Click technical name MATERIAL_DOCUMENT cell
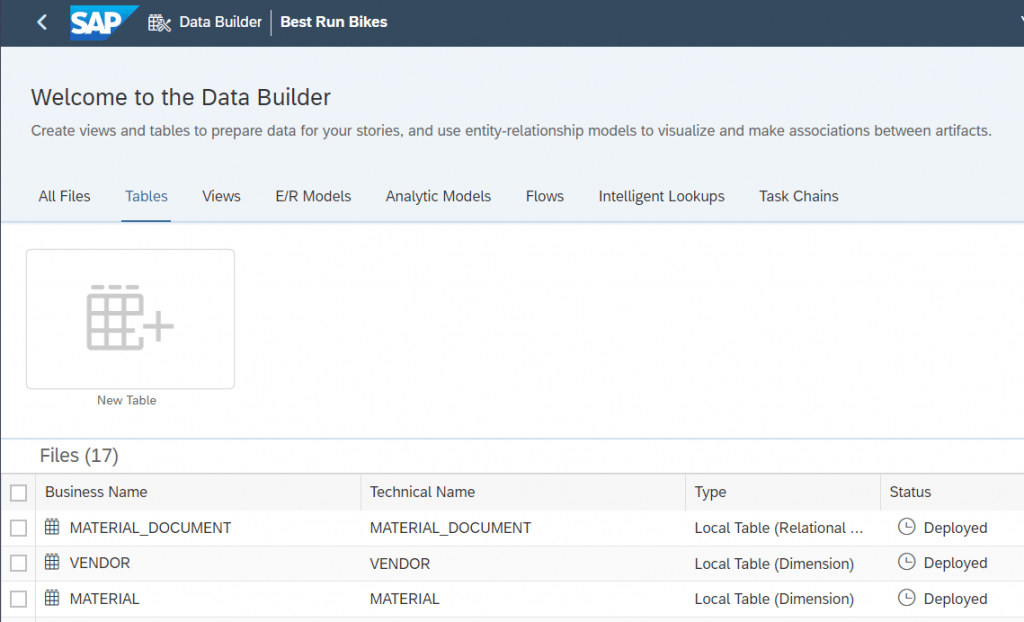The image size is (1024, 622). [450, 528]
